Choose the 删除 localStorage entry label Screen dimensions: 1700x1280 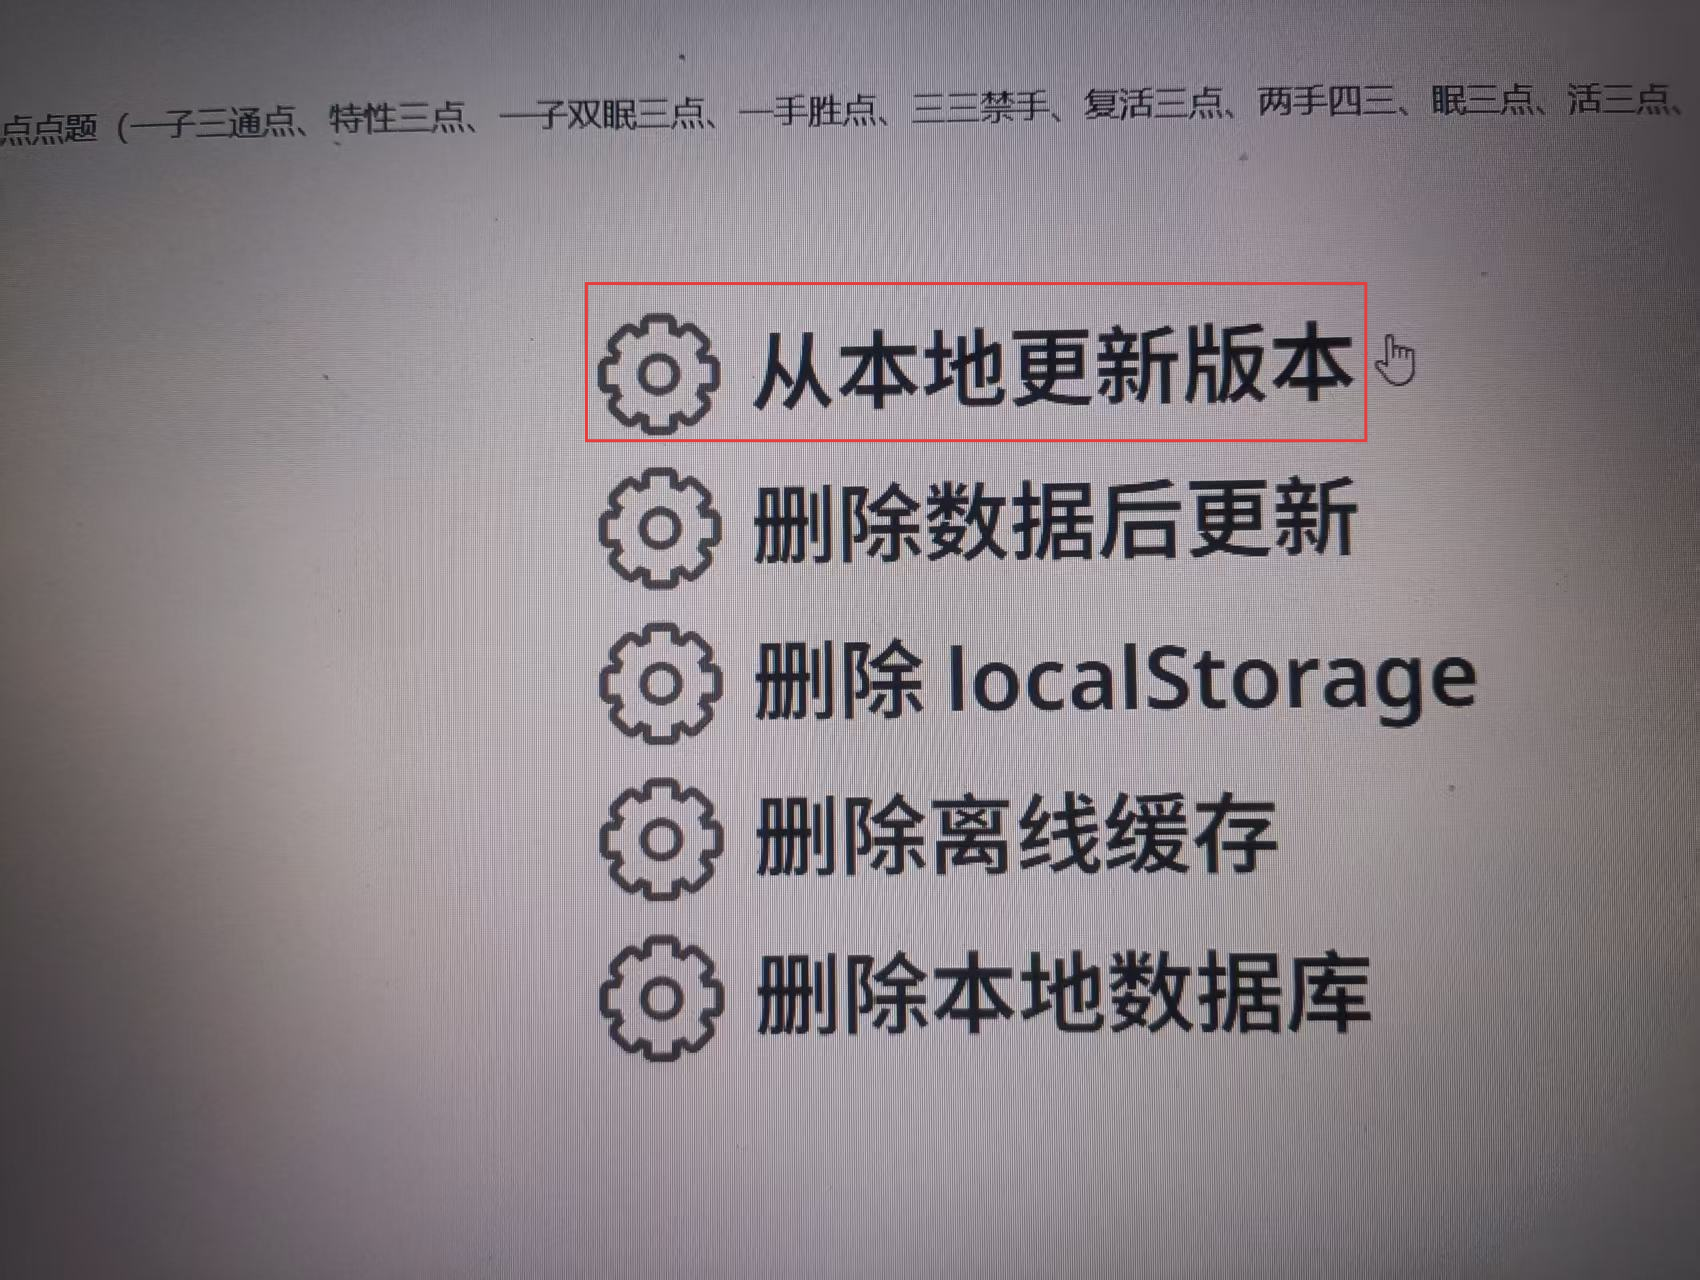[x=1115, y=680]
